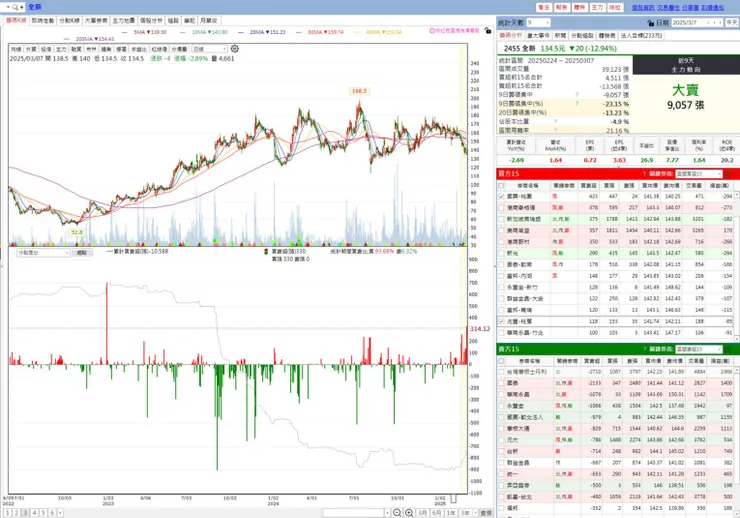Step the date back one day
740x518 pixels.
tap(715, 23)
